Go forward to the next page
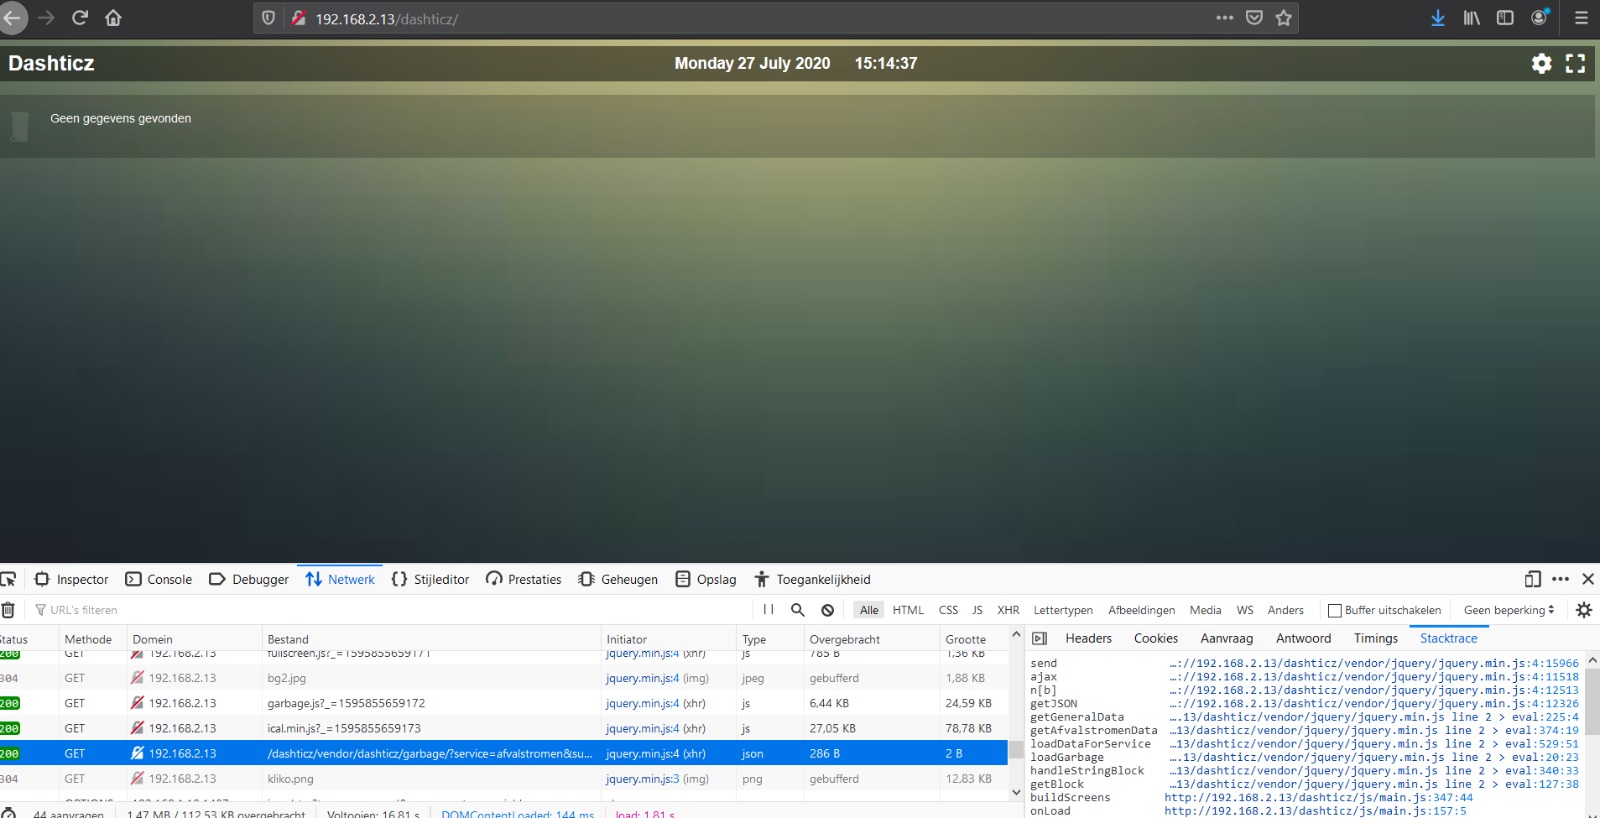Screen dimensions: 1600x818 coord(46,18)
